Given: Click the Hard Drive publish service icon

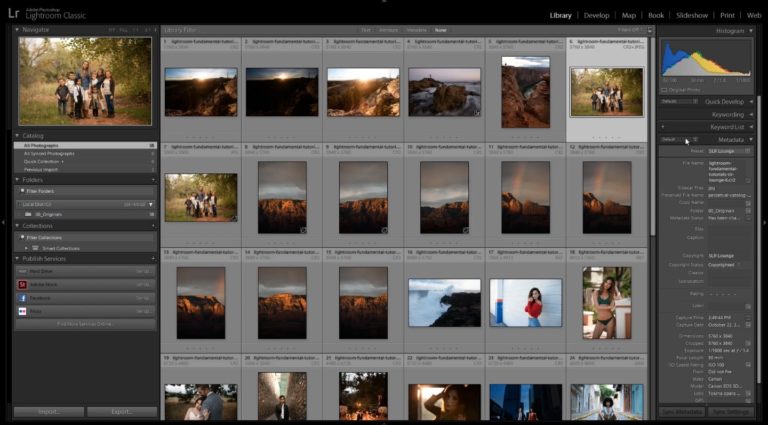Looking at the screenshot, I should [22, 271].
